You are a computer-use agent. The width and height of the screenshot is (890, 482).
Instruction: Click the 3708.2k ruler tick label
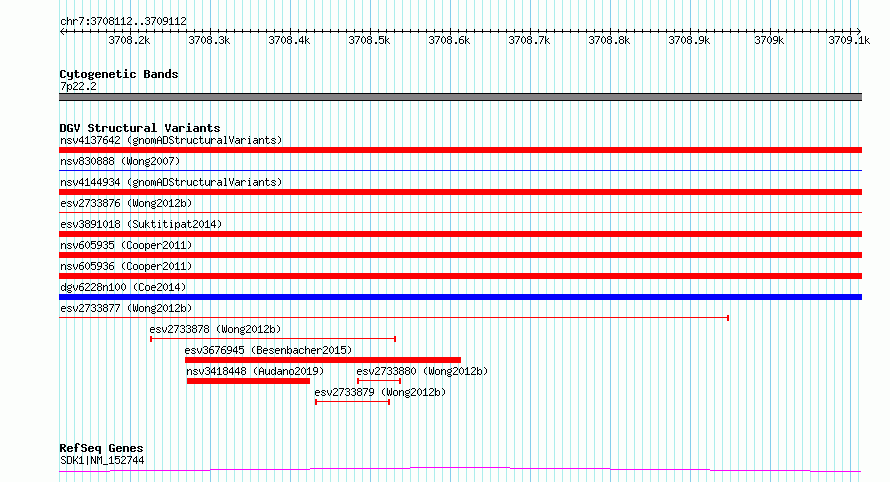point(129,40)
